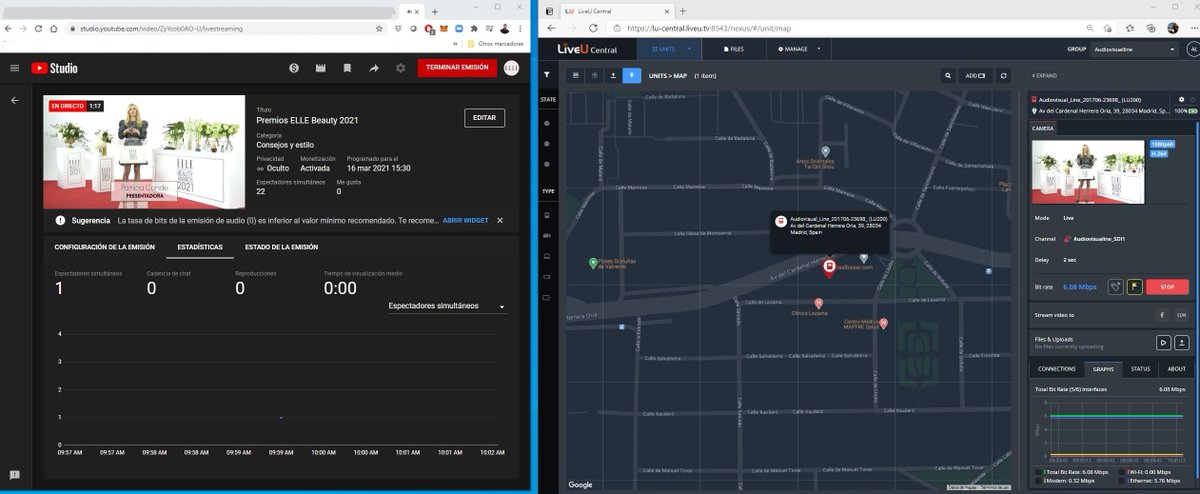The width and height of the screenshot is (1200, 494).
Task: Open ELLE channel avatar menu
Action: click(x=511, y=68)
